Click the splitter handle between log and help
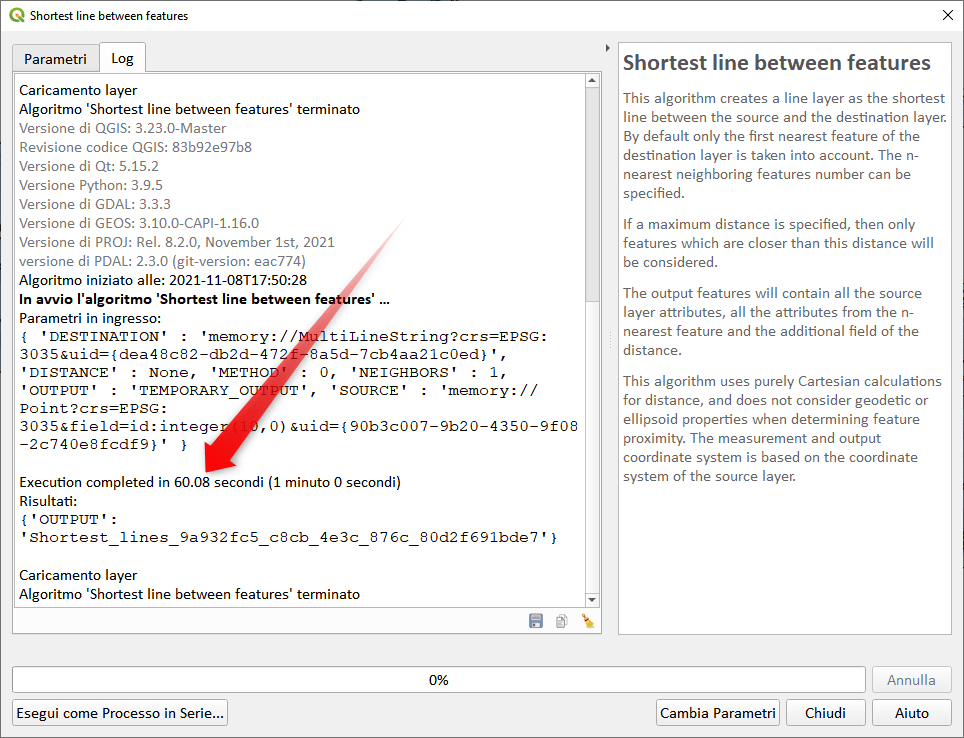964x738 pixels. (610, 340)
